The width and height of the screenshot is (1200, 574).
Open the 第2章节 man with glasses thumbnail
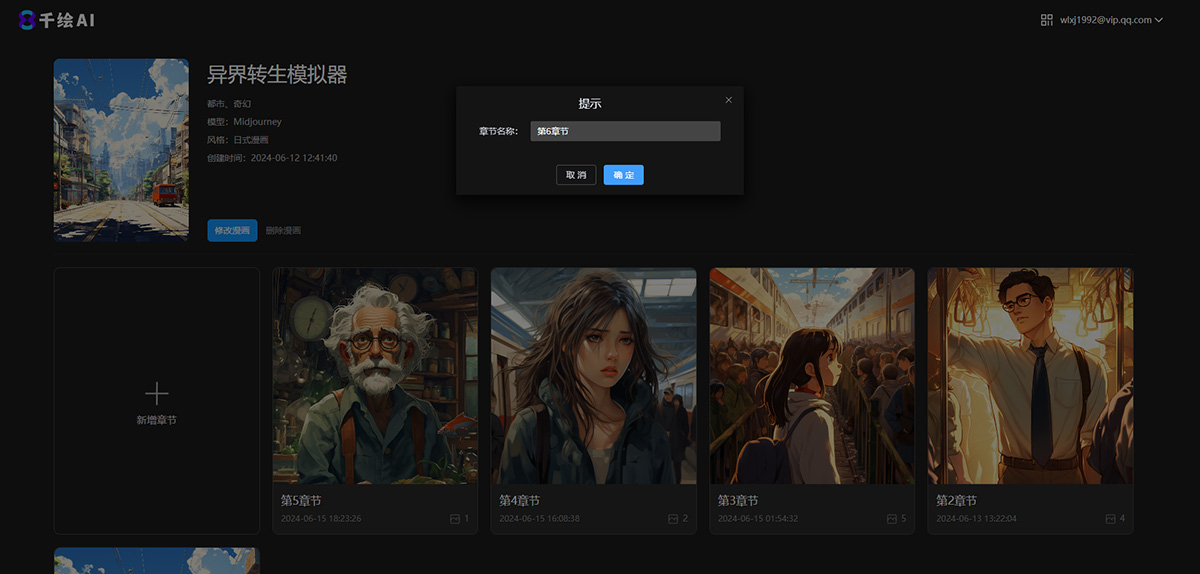(1029, 376)
